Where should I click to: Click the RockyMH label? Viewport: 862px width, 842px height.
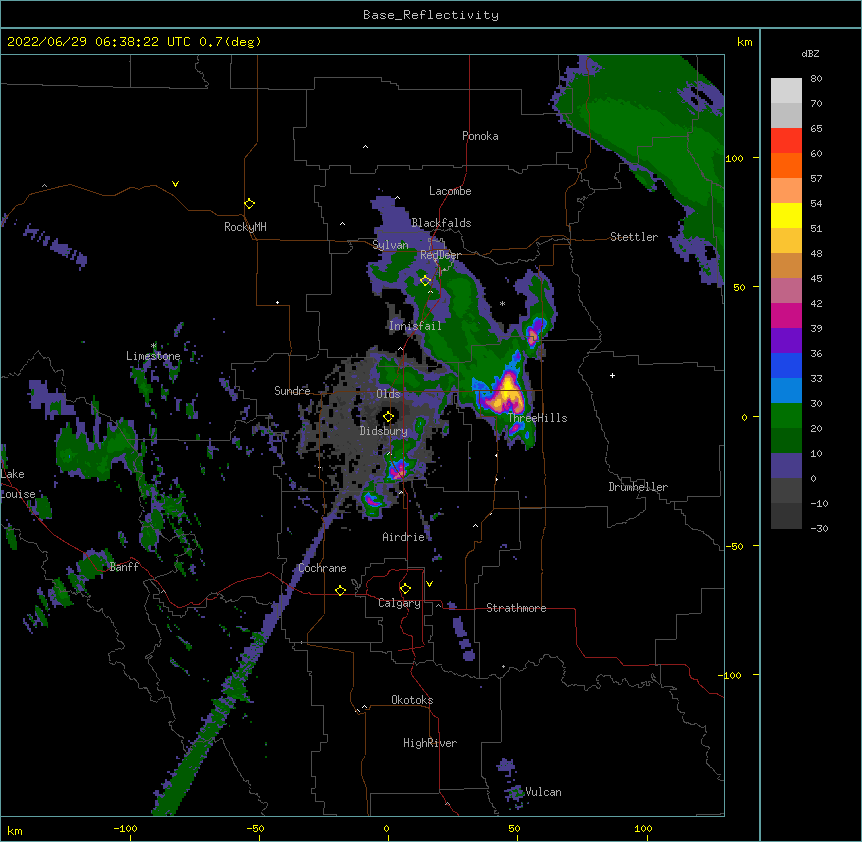coord(245,227)
